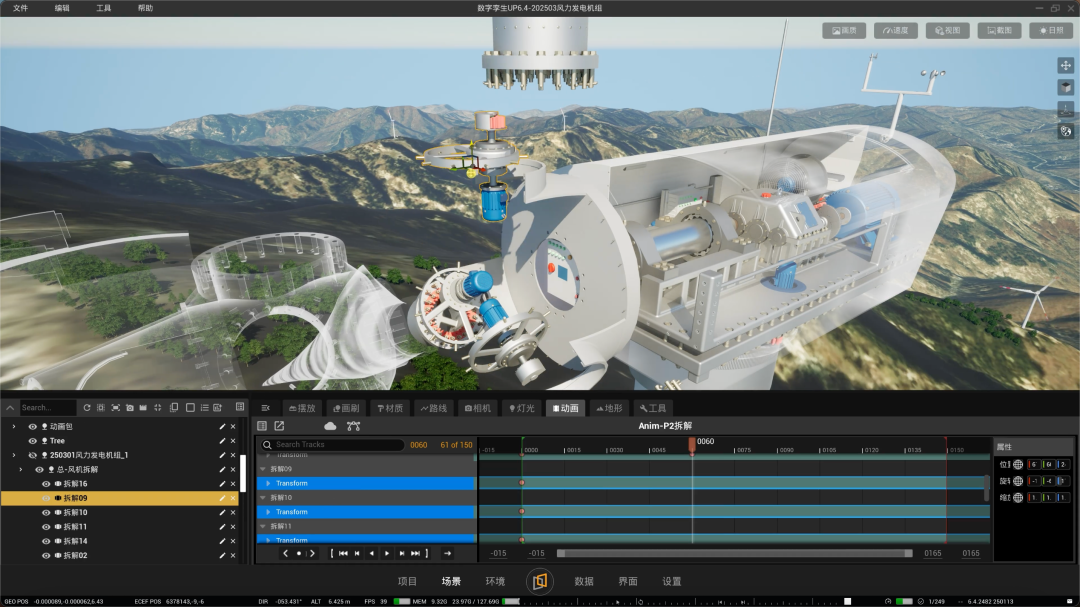Image resolution: width=1080 pixels, height=607 pixels.
Task: Show the 250301风力发电机组_1 object via its eye
Action: 32,455
